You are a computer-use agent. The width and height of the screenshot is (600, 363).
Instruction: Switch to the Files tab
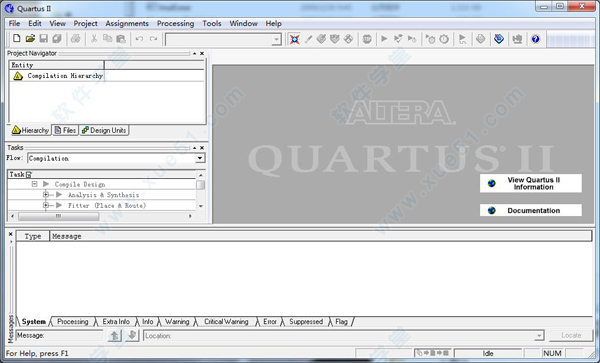tap(65, 130)
